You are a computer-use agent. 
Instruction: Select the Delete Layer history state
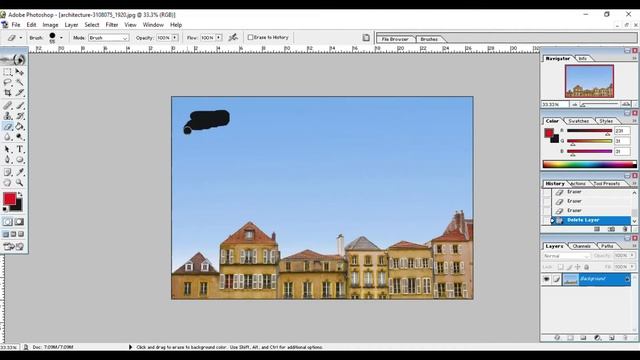pyautogui.click(x=591, y=220)
